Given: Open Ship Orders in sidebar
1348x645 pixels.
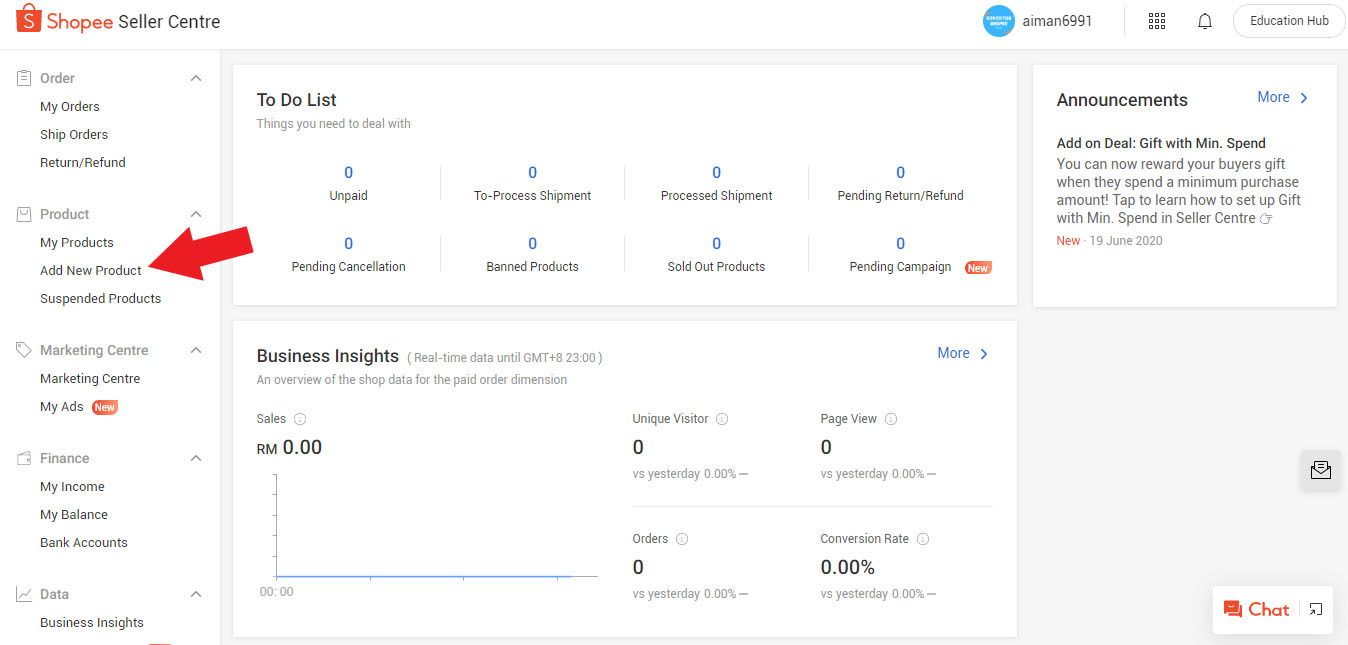Looking at the screenshot, I should (x=74, y=134).
